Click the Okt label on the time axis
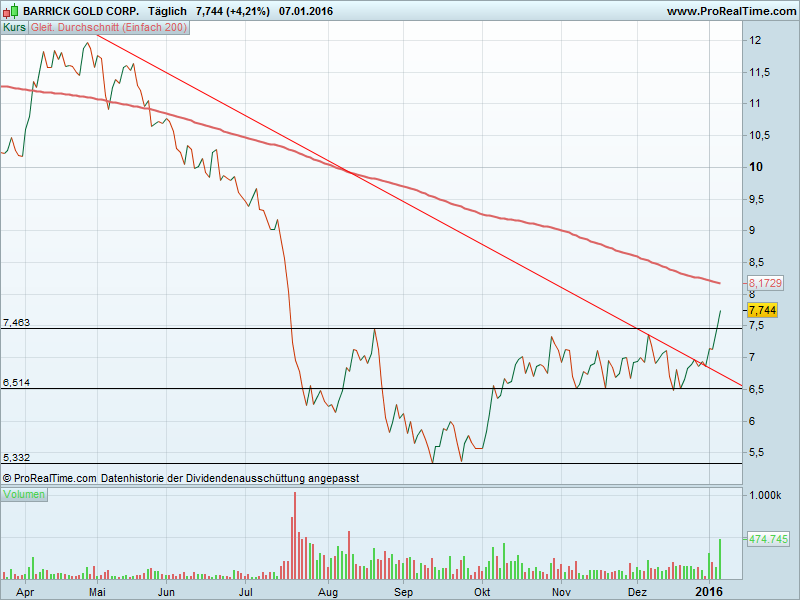The width and height of the screenshot is (800, 600). (482, 592)
